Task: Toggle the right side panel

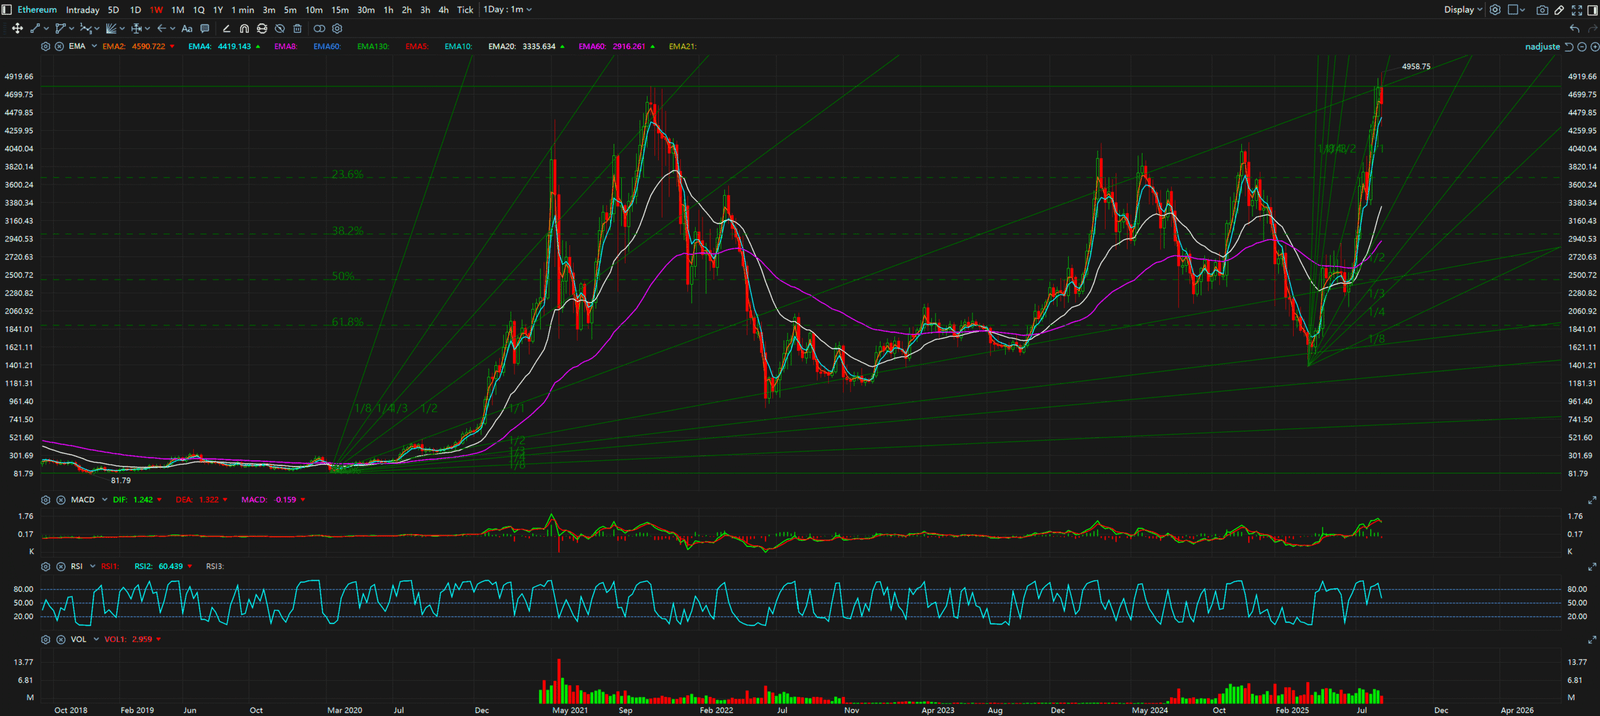Action: [1592, 10]
